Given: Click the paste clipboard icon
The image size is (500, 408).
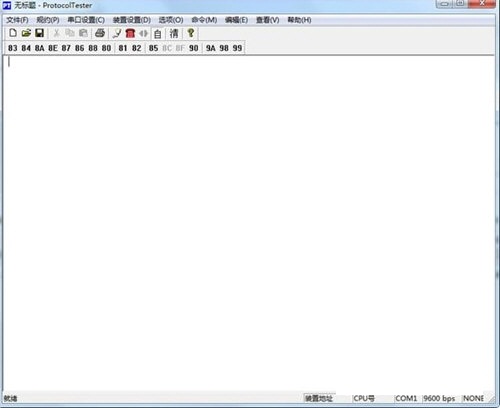Looking at the screenshot, I should click(x=83, y=33).
